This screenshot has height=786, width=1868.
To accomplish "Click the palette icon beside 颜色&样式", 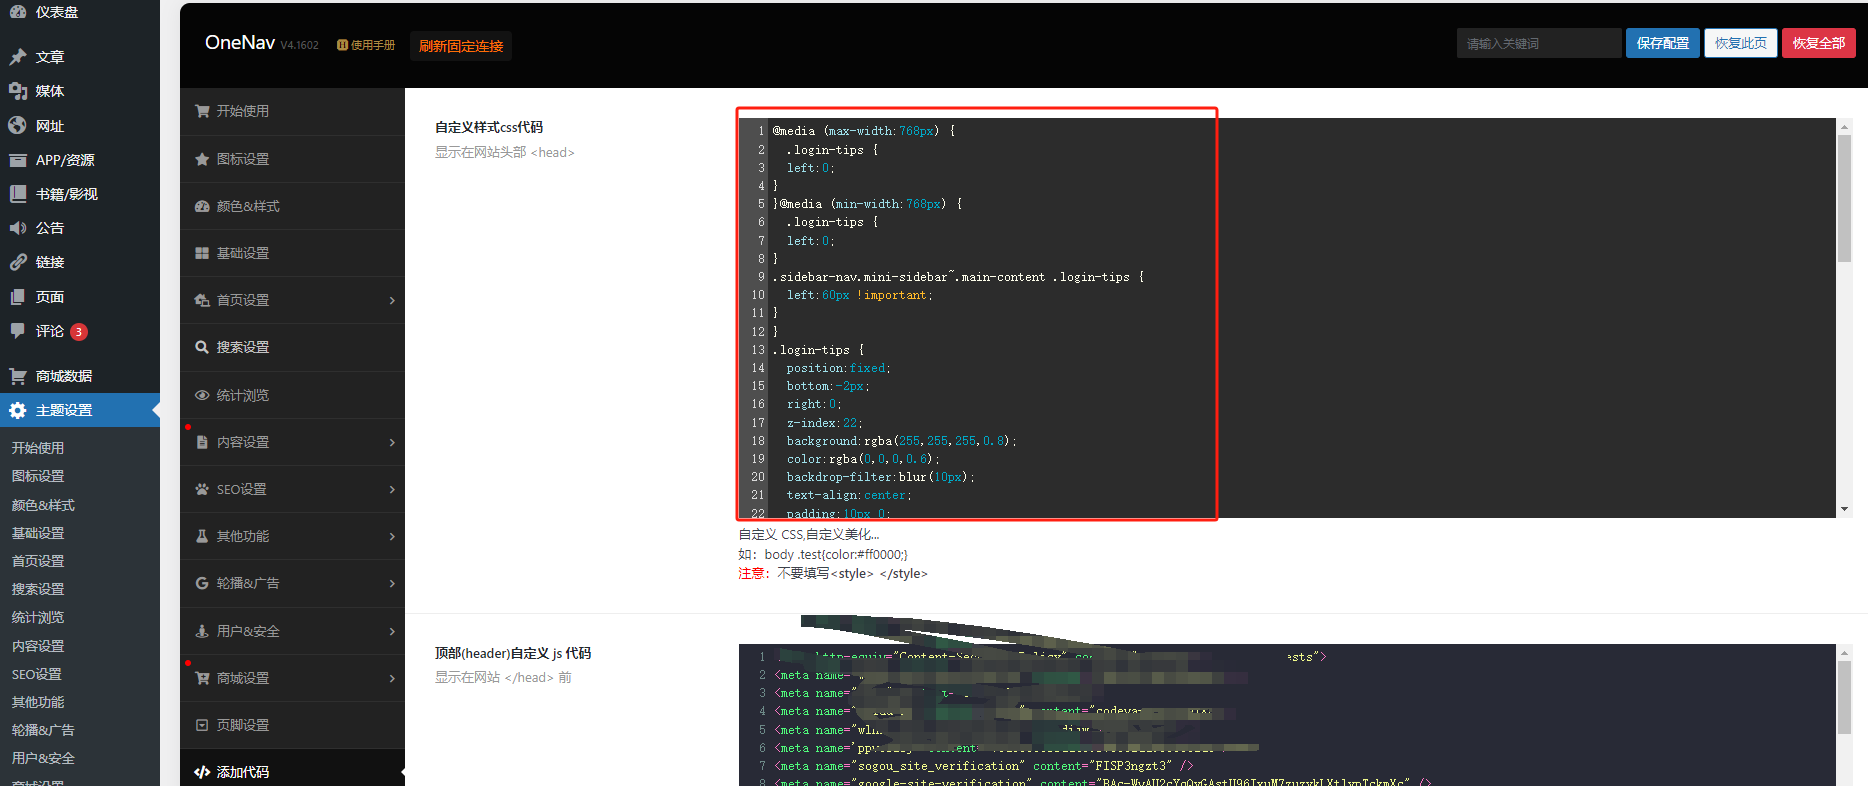I will point(202,206).
